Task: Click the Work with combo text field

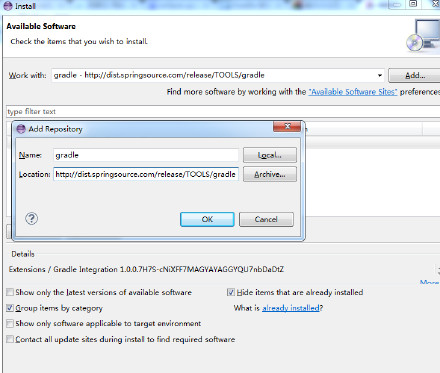Action: [x=213, y=75]
